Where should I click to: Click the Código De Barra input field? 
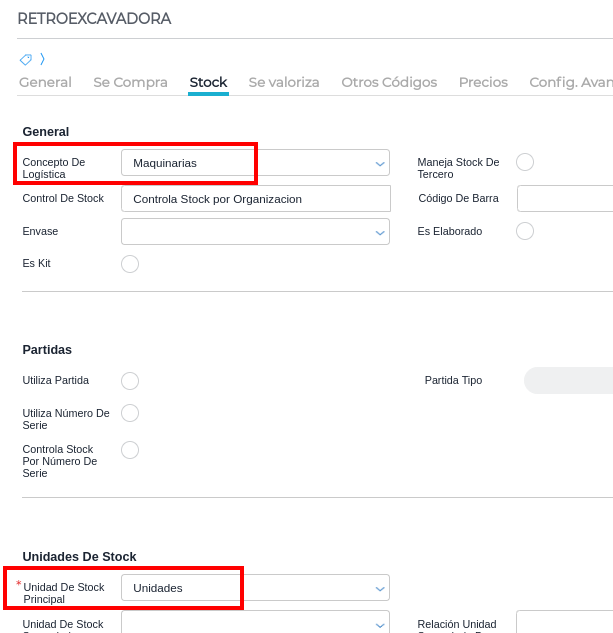tap(565, 199)
